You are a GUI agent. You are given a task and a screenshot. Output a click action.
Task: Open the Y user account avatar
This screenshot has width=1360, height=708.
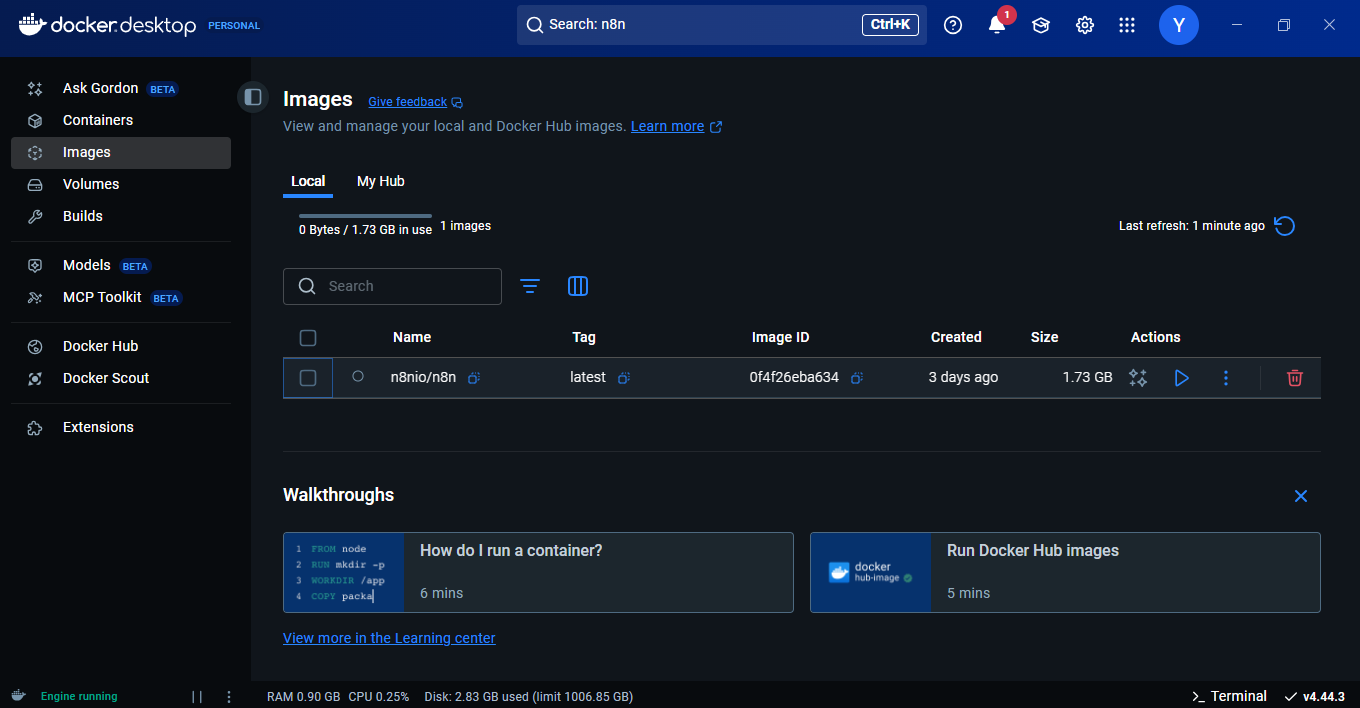[x=1179, y=25]
